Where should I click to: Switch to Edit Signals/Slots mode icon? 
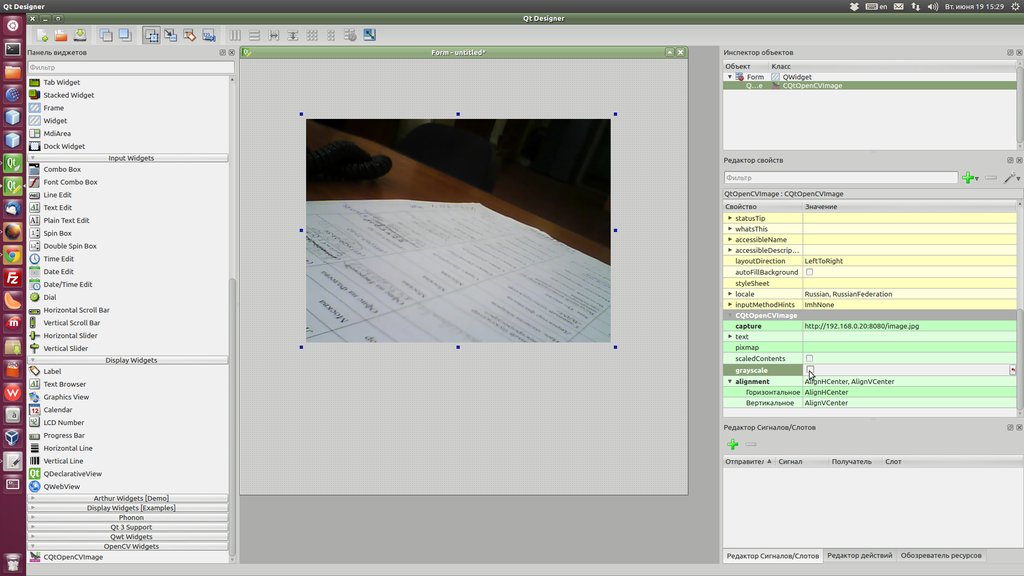tap(170, 35)
